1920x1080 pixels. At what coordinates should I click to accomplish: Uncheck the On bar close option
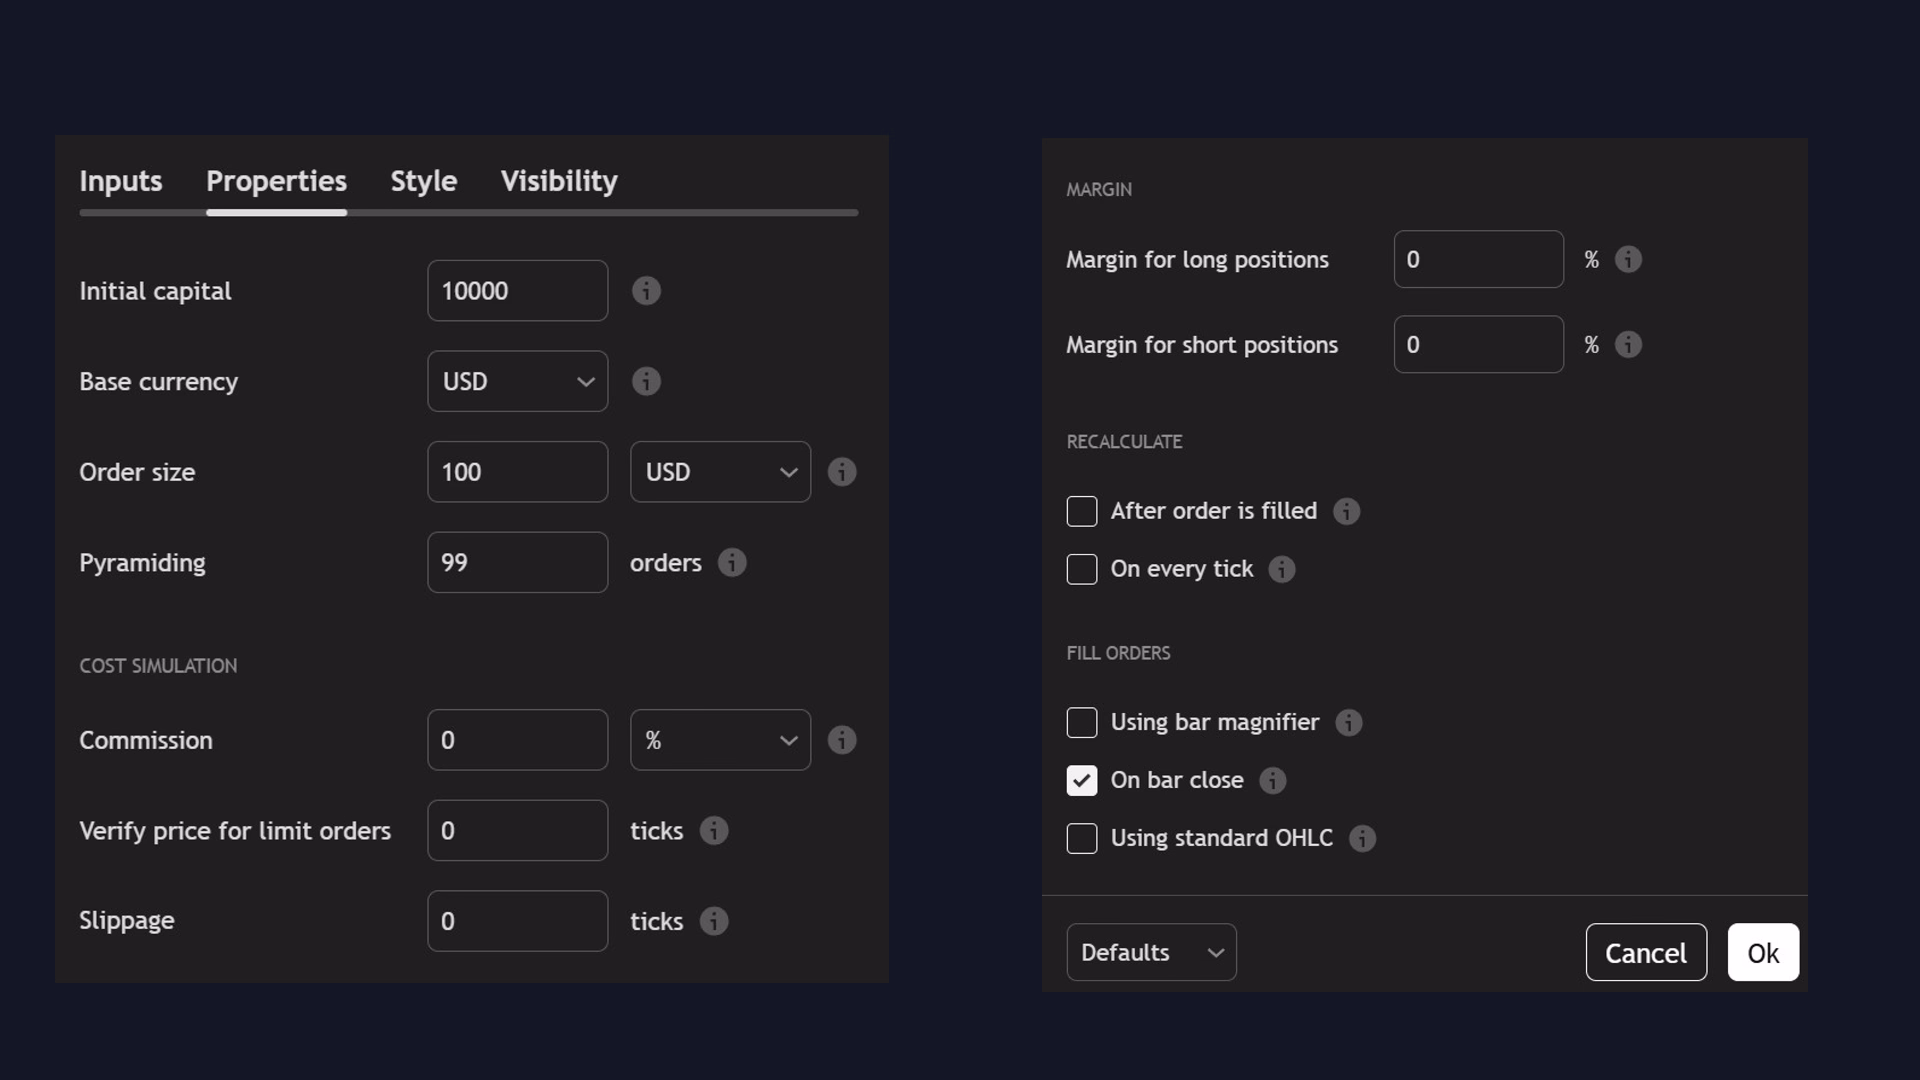coord(1082,780)
